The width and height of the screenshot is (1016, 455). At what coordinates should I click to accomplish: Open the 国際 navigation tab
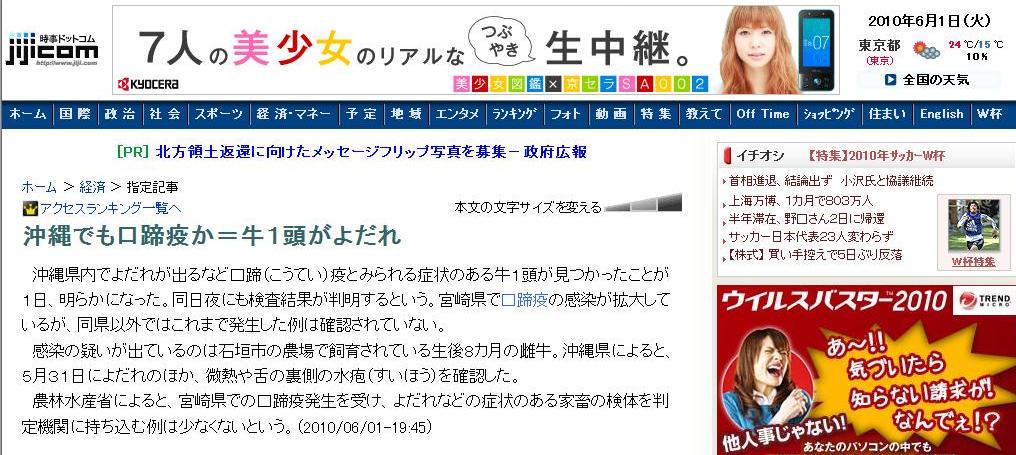[75, 114]
